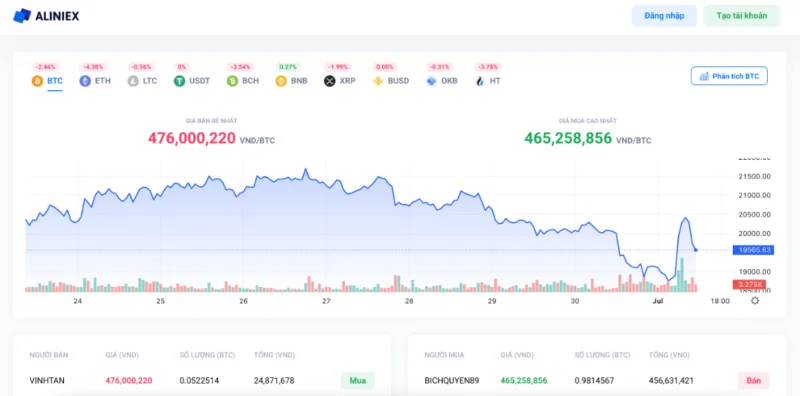Click quantity 0.9814567 in buyer row
The height and width of the screenshot is (396, 800).
click(594, 381)
